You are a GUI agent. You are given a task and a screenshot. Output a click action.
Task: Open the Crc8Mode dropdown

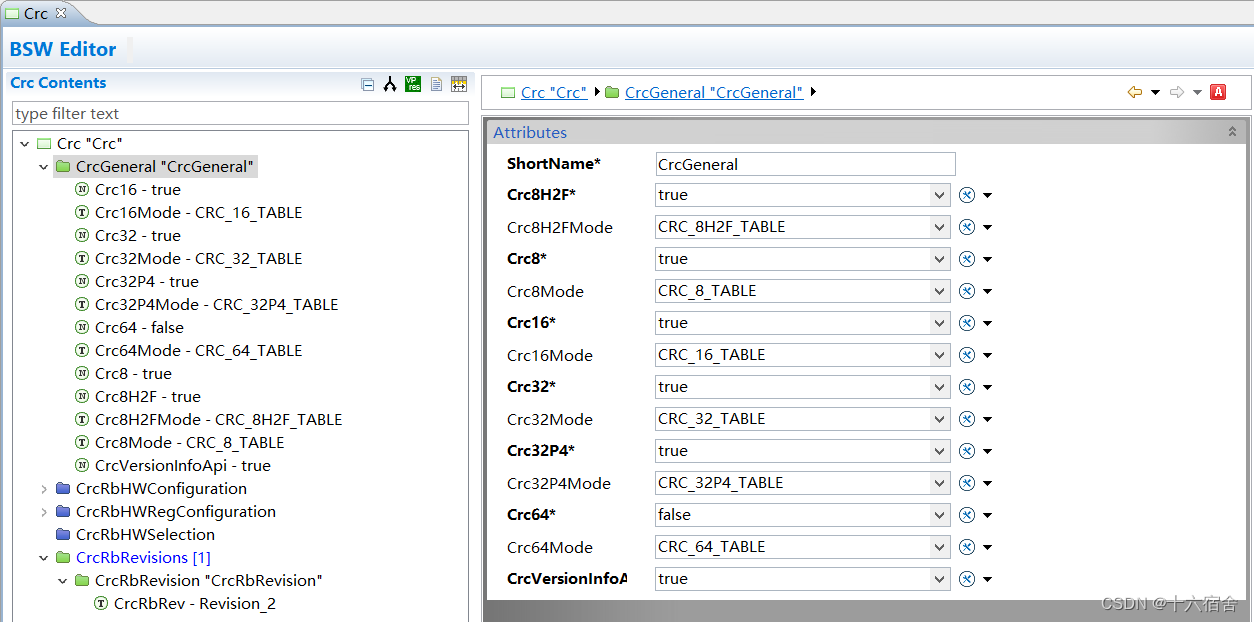coord(939,291)
